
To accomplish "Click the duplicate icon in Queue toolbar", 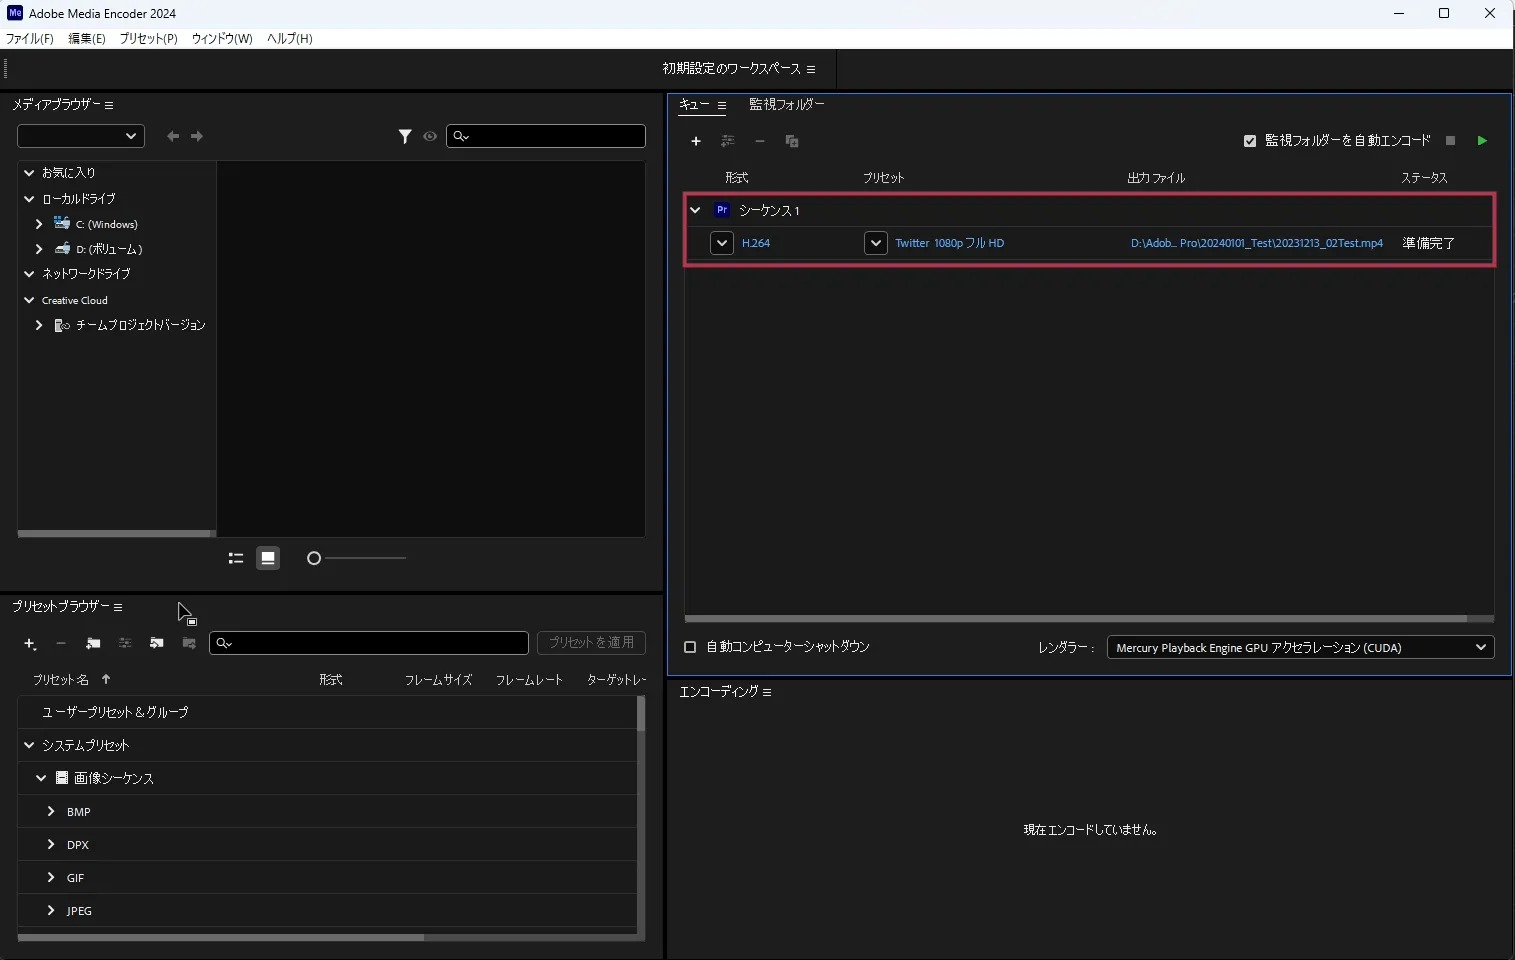I will coord(792,141).
